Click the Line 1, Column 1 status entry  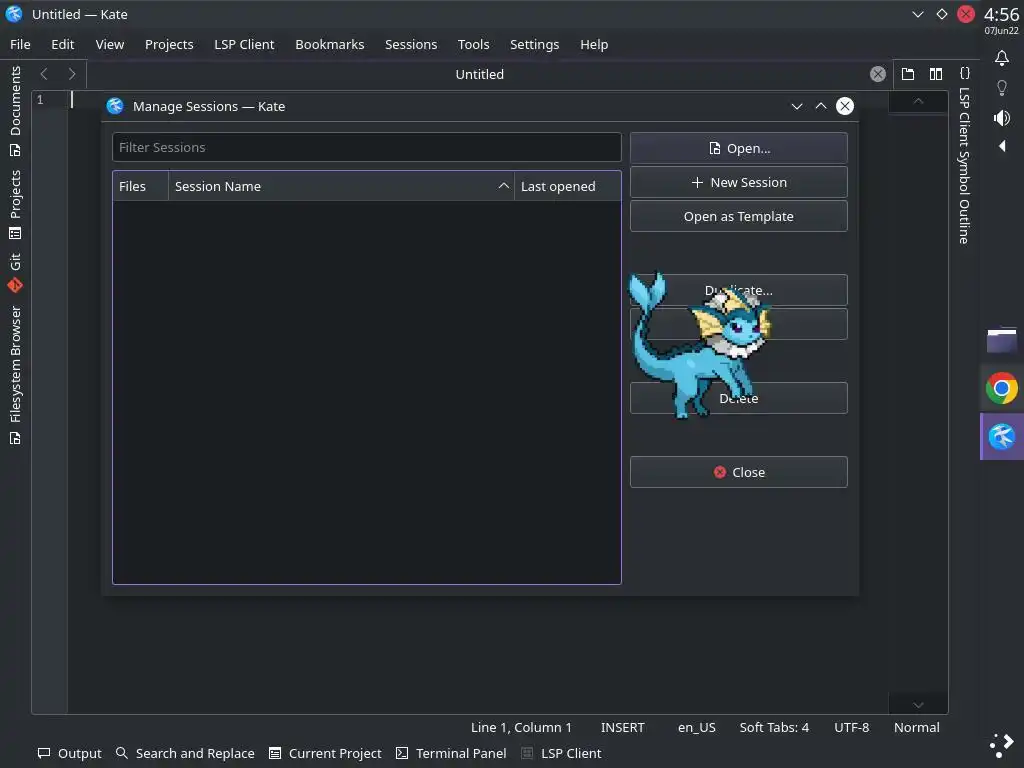[x=521, y=728]
